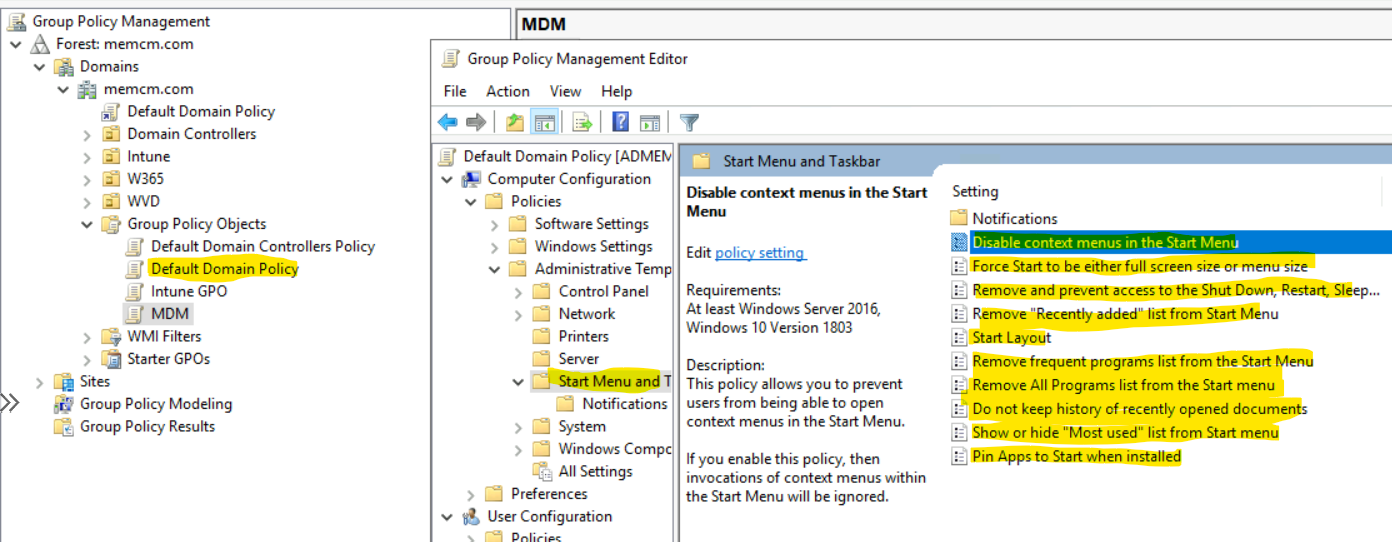
Task: Click the Computer Configuration node icon
Action: (471, 179)
